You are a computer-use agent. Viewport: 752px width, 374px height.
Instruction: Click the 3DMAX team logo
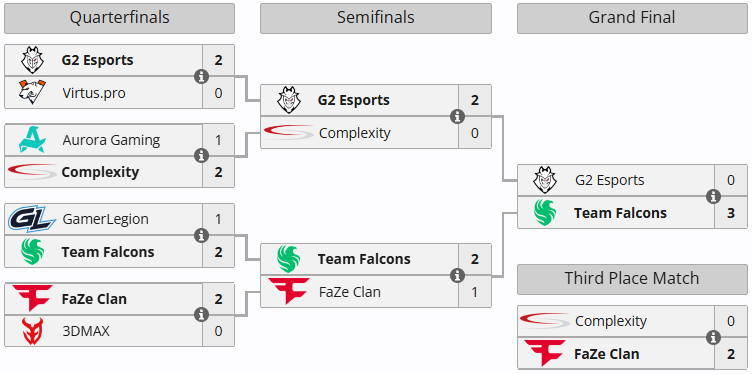tap(32, 331)
